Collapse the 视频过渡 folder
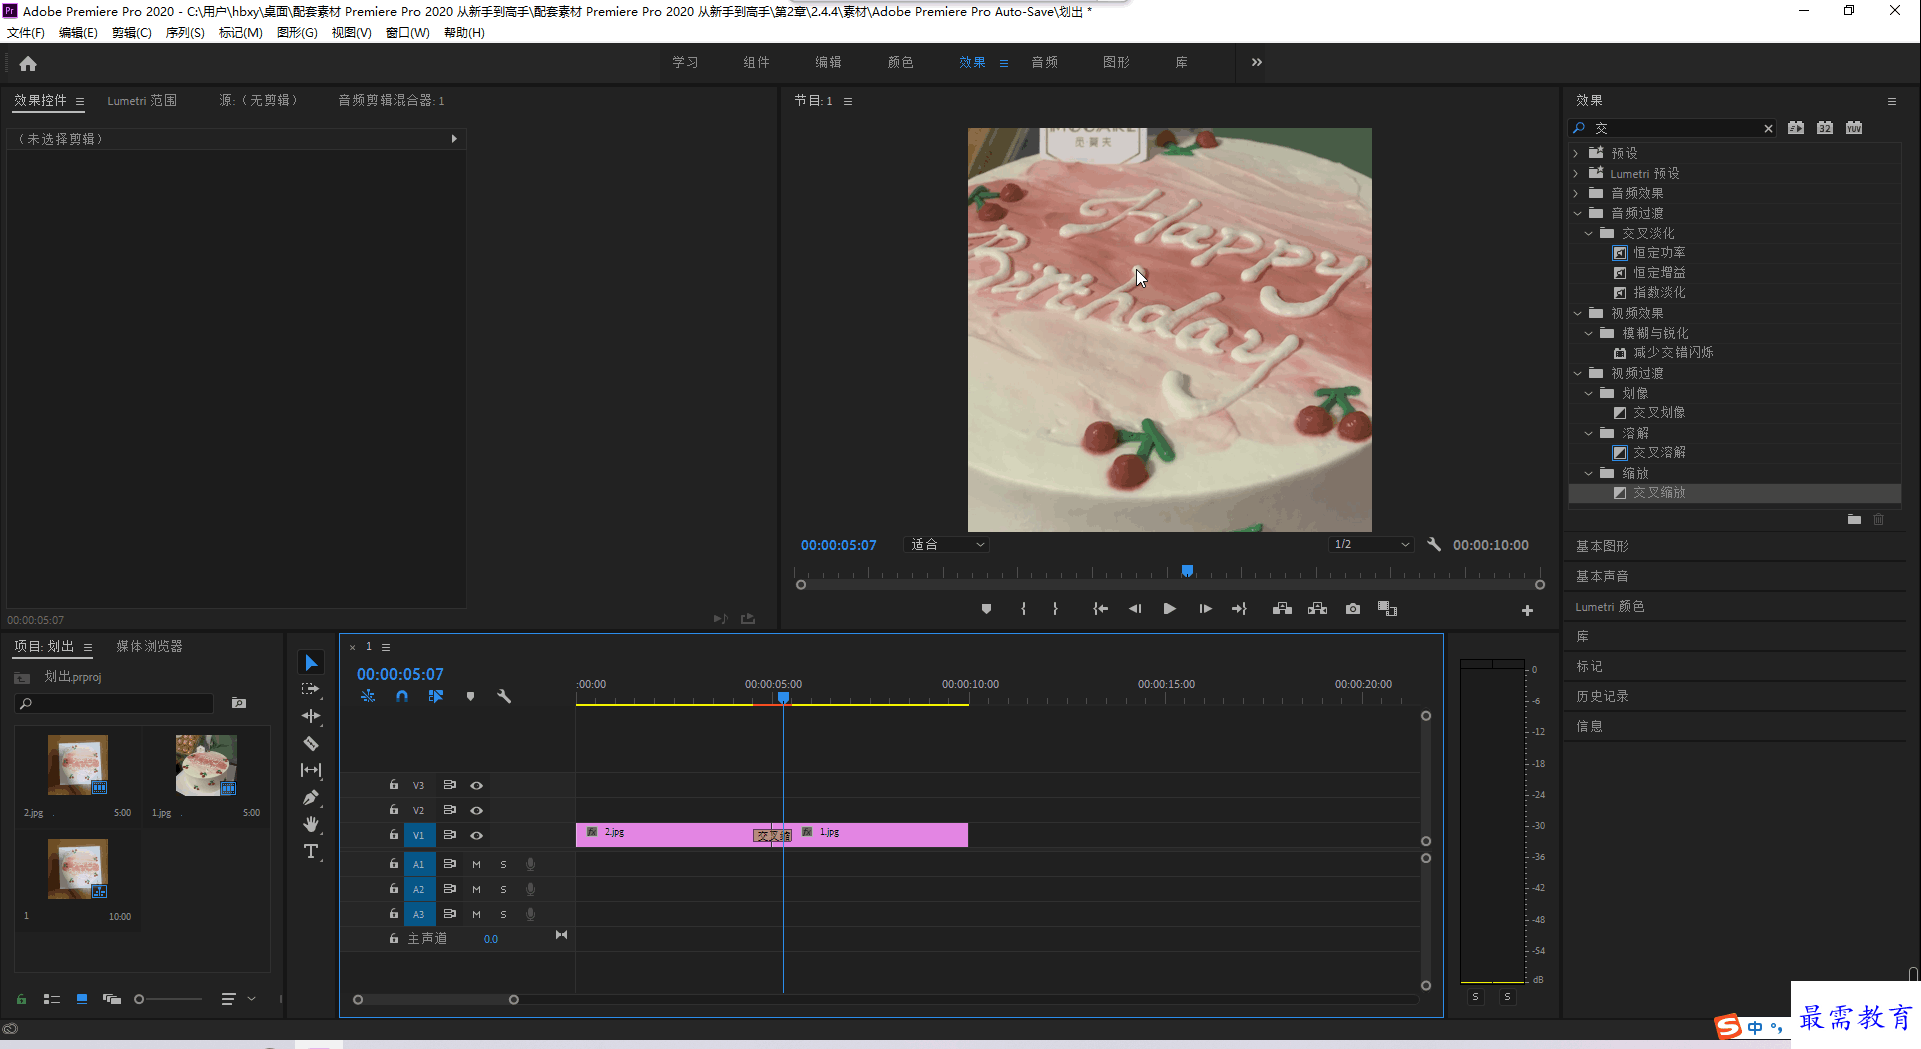The image size is (1921, 1049). [1578, 373]
